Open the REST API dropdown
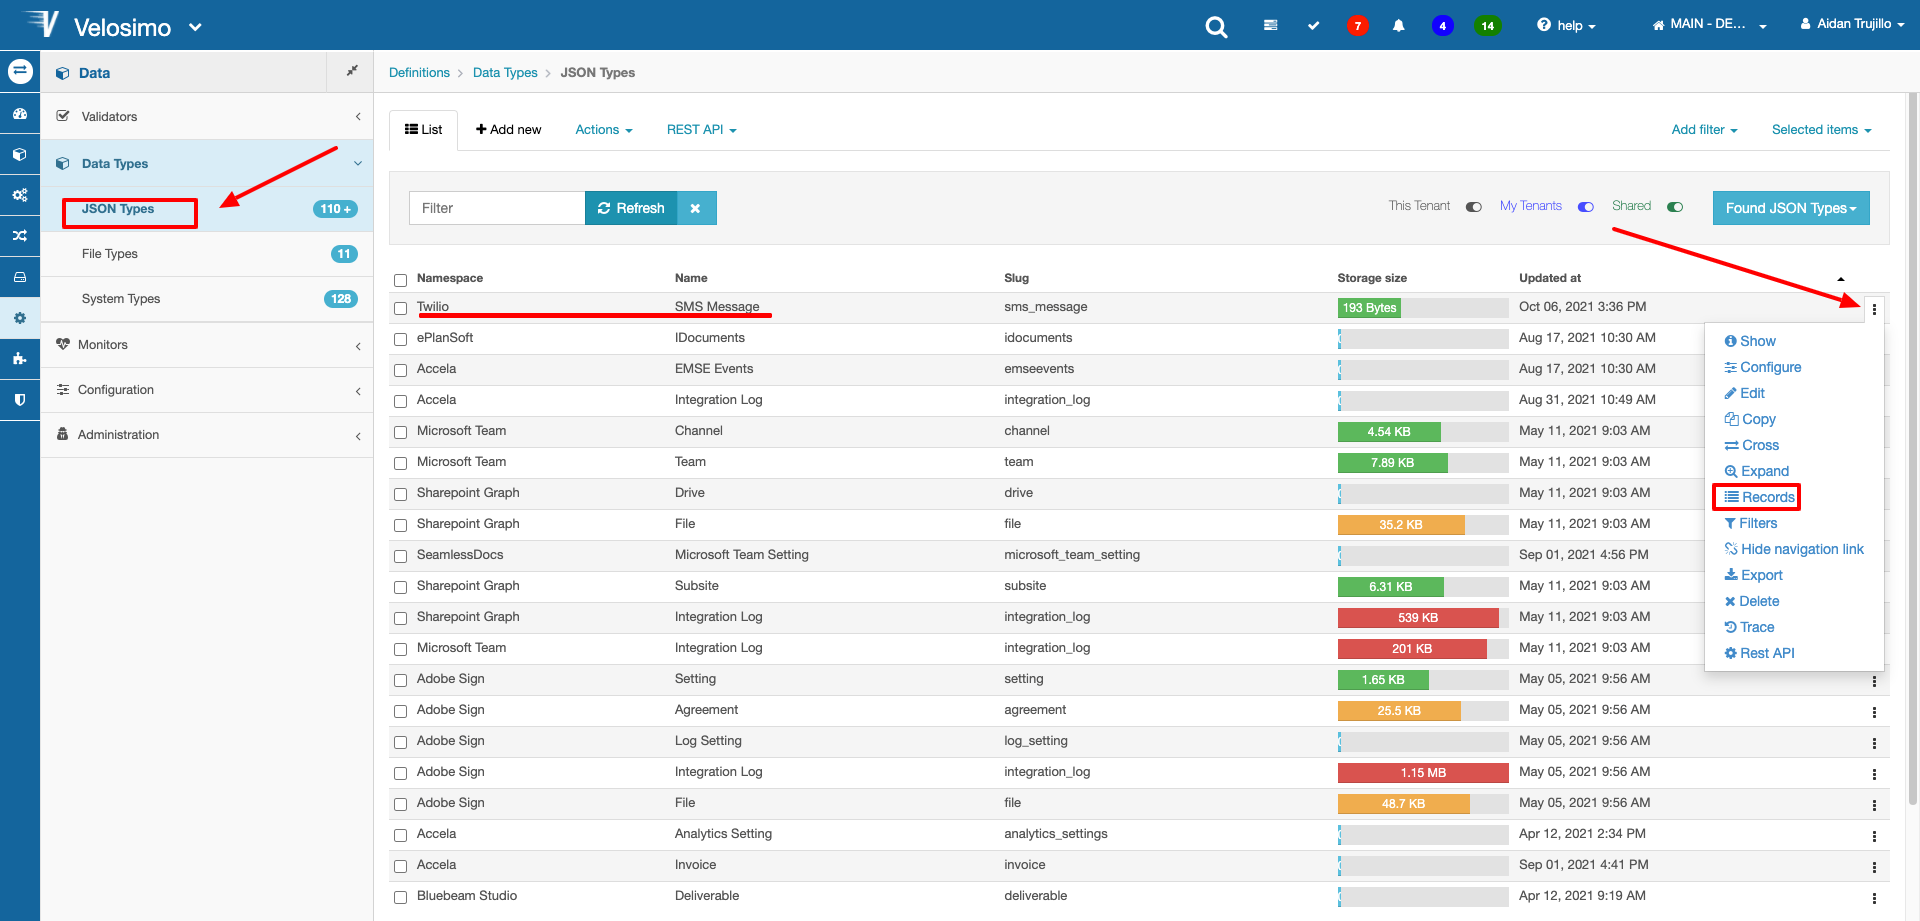Image resolution: width=1920 pixels, height=921 pixels. pyautogui.click(x=701, y=130)
